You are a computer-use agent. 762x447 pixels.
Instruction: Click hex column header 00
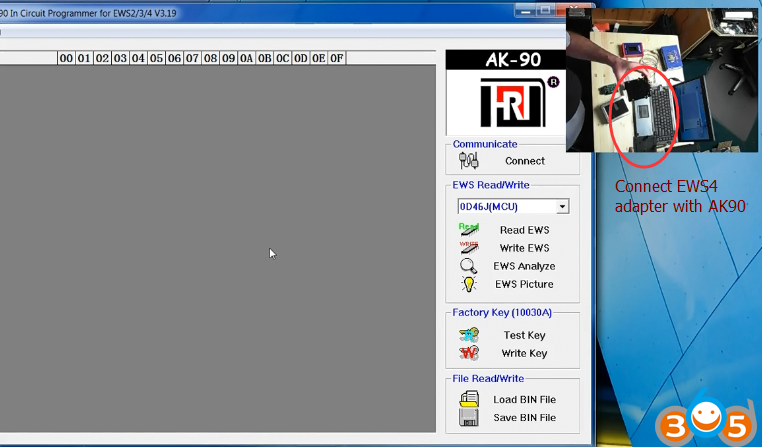[x=66, y=58]
